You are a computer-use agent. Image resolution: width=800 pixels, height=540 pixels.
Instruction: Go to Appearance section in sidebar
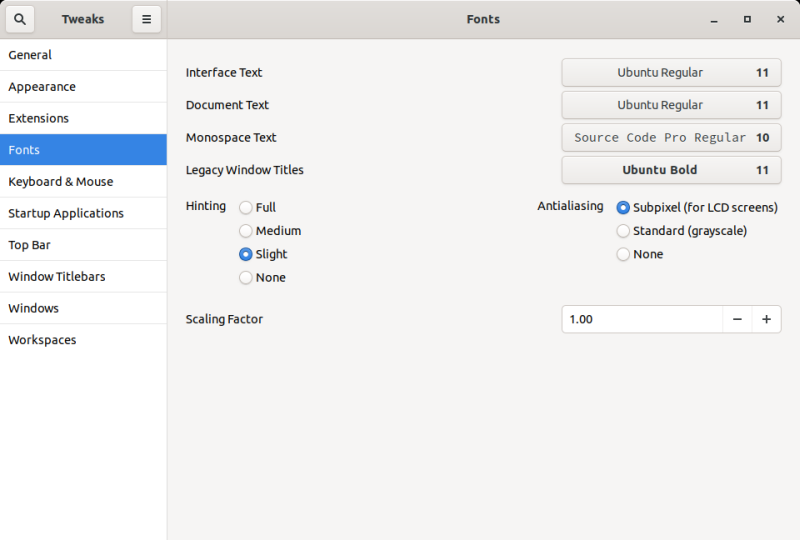pyautogui.click(x=83, y=87)
